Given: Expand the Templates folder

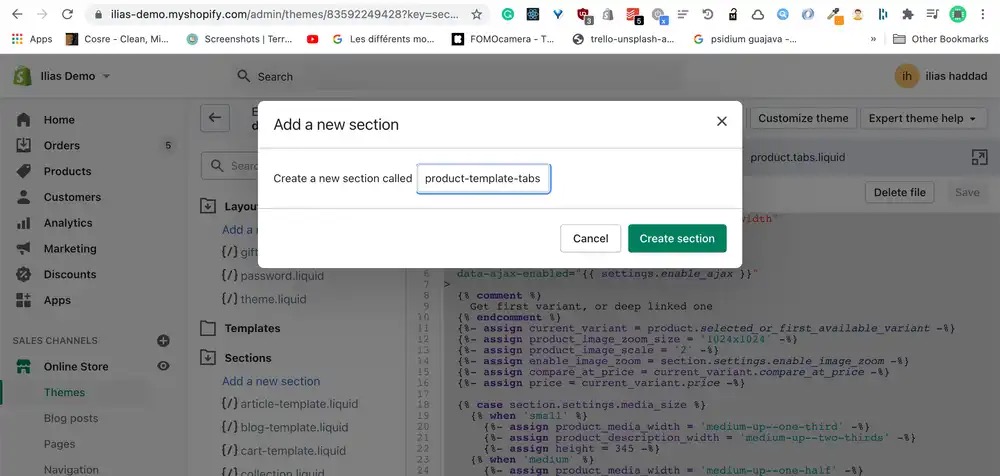Looking at the screenshot, I should pyautogui.click(x=208, y=328).
